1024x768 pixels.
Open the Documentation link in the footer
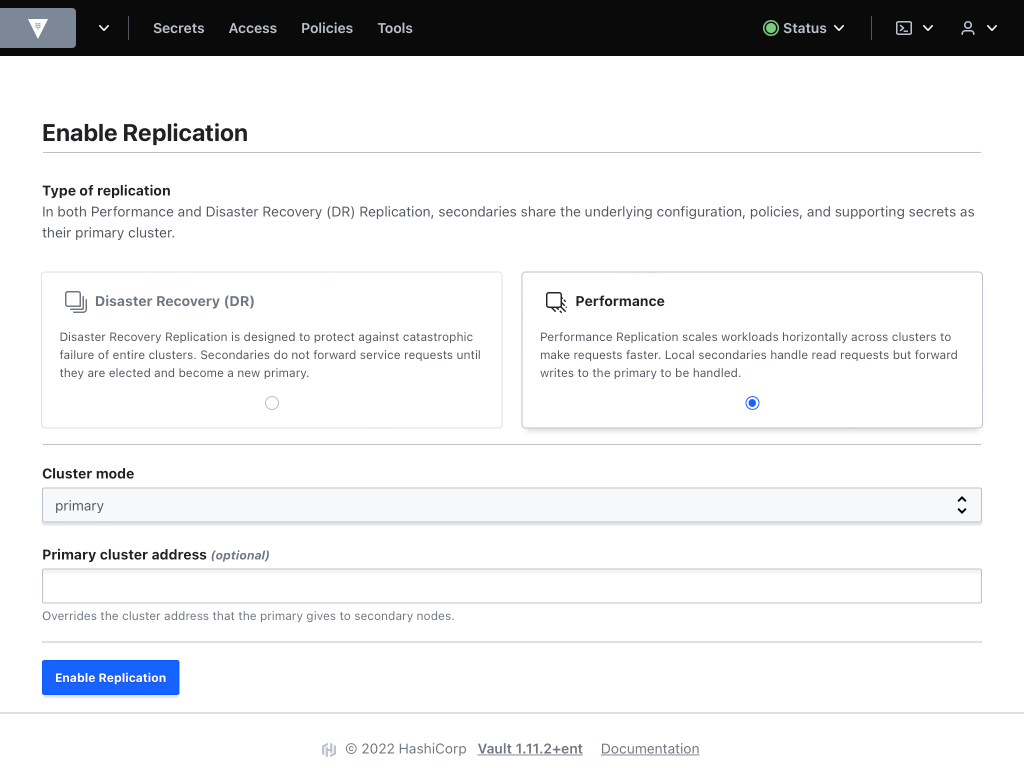(650, 748)
